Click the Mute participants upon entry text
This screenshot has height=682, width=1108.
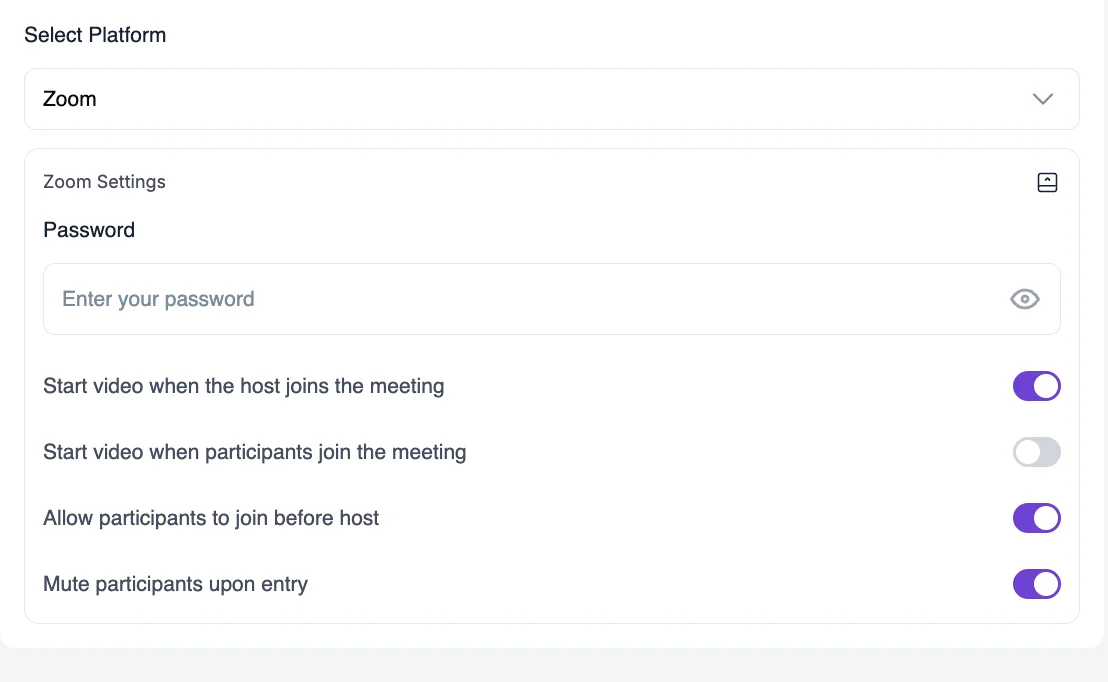tap(175, 584)
